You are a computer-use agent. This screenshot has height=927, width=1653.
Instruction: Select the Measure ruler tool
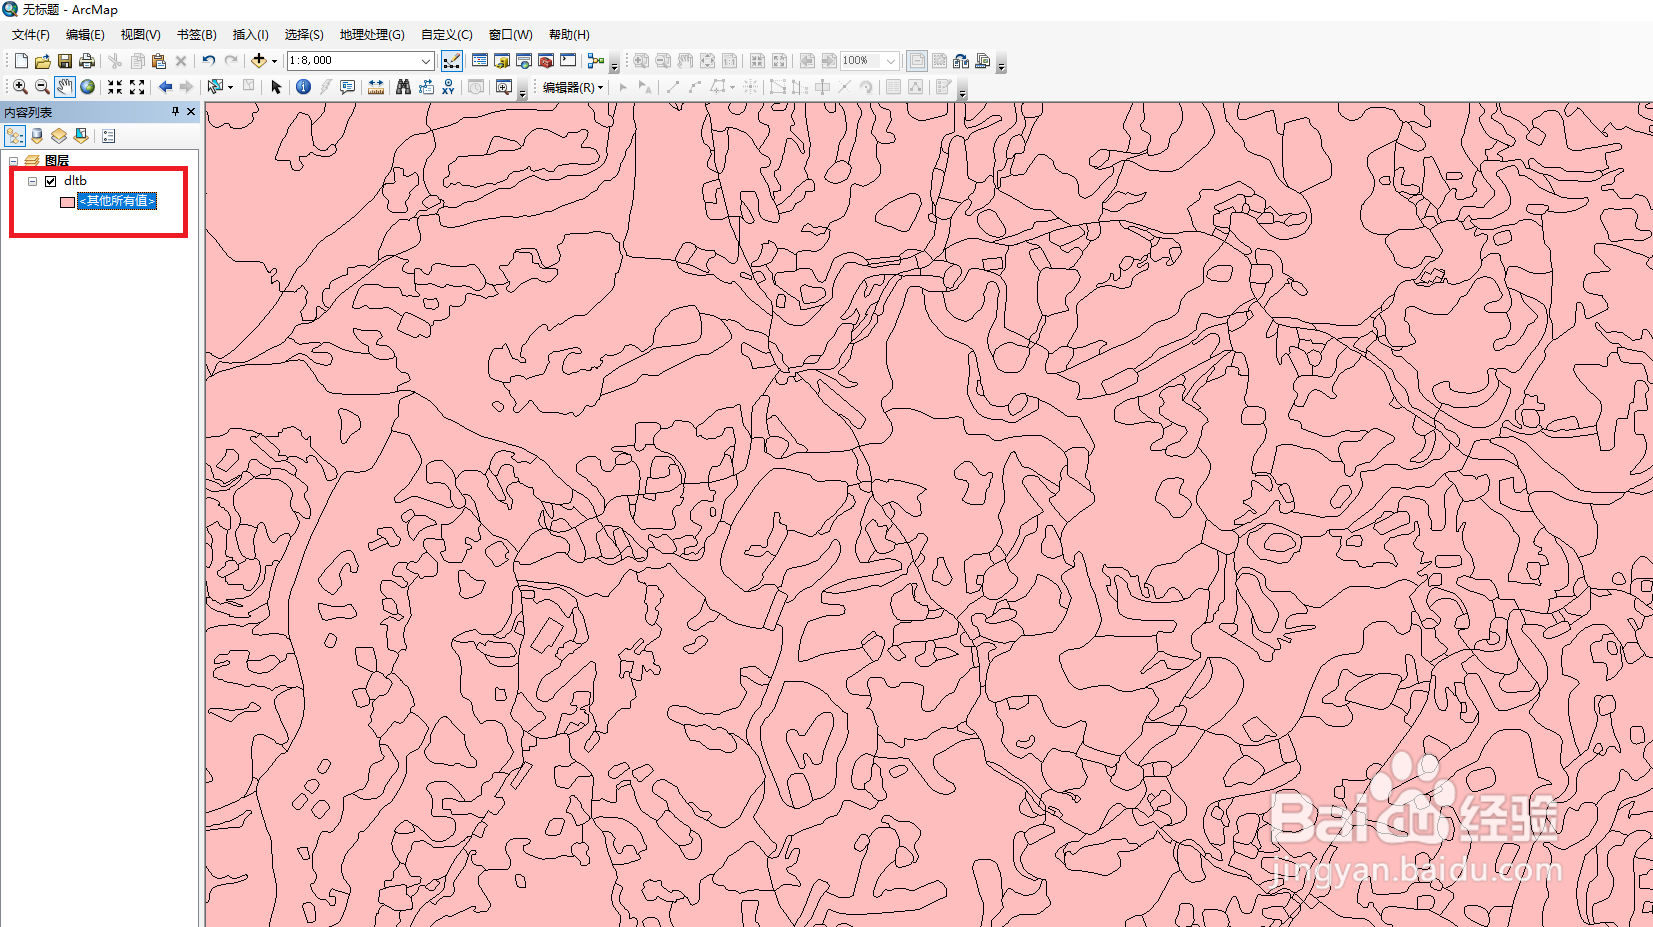point(376,87)
